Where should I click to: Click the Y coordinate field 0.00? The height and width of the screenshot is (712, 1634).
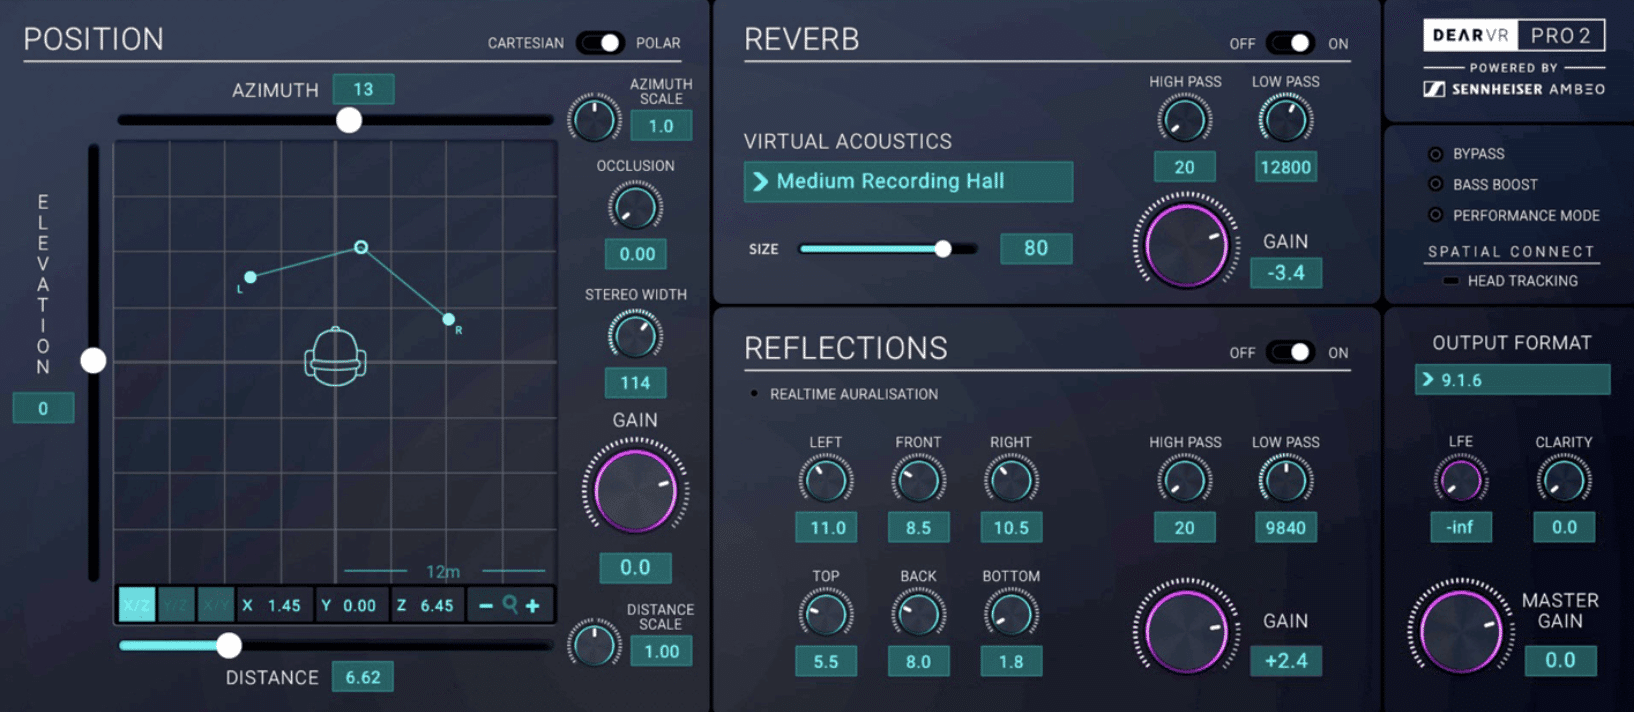351,605
